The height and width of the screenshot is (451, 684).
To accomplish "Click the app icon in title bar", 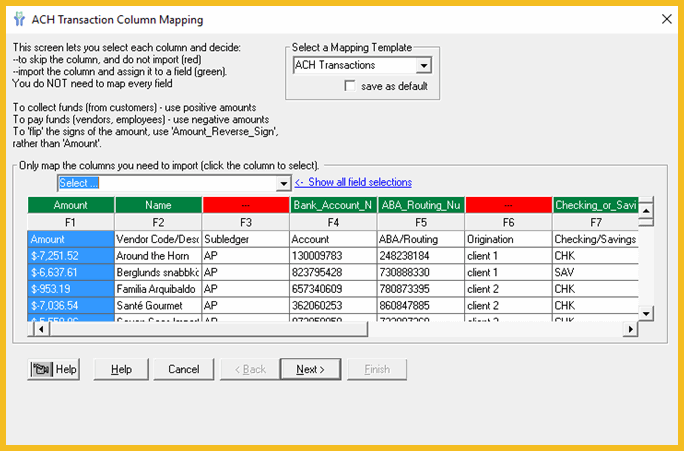I will [19, 19].
